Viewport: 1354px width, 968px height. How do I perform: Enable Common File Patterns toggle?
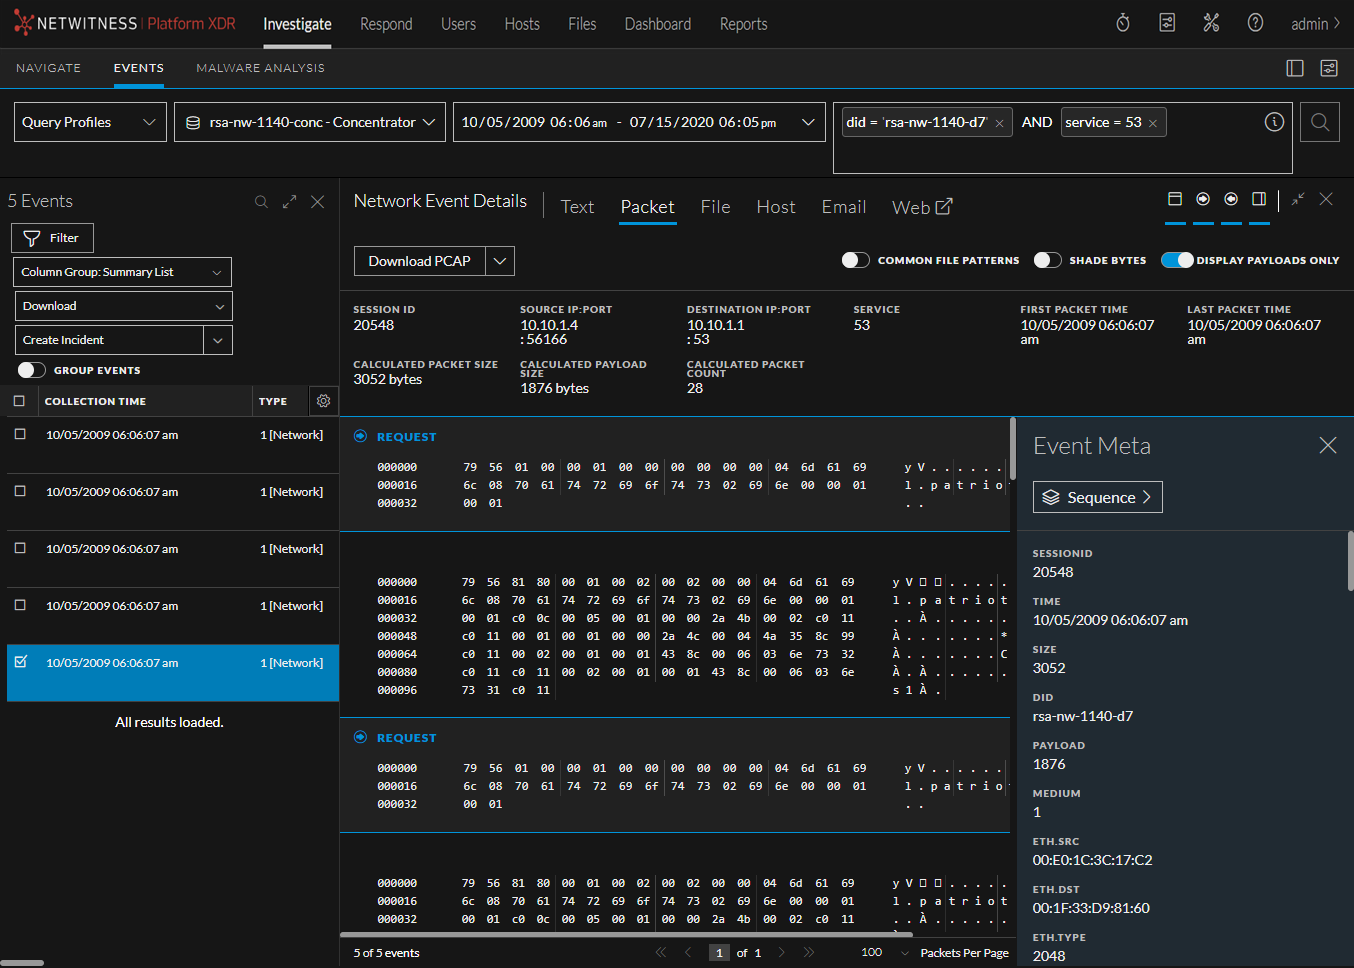pos(855,260)
